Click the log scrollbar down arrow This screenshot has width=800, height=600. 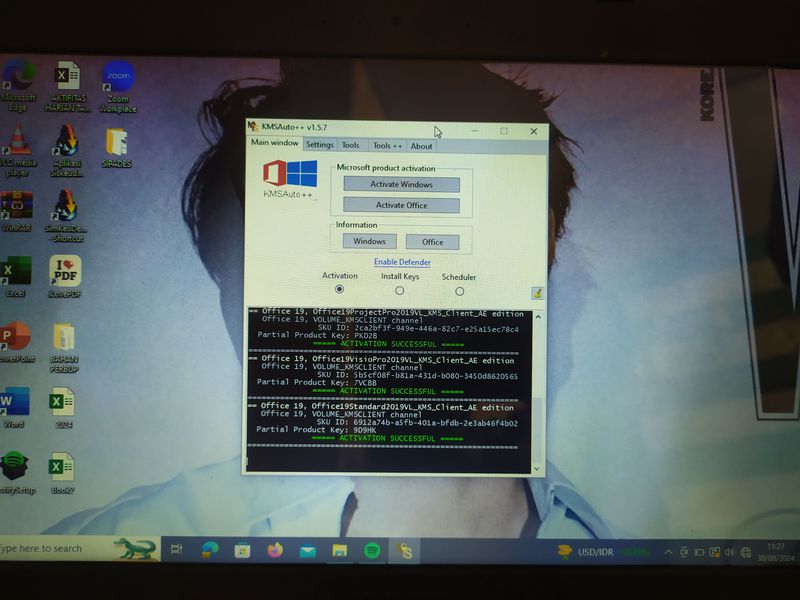(538, 468)
